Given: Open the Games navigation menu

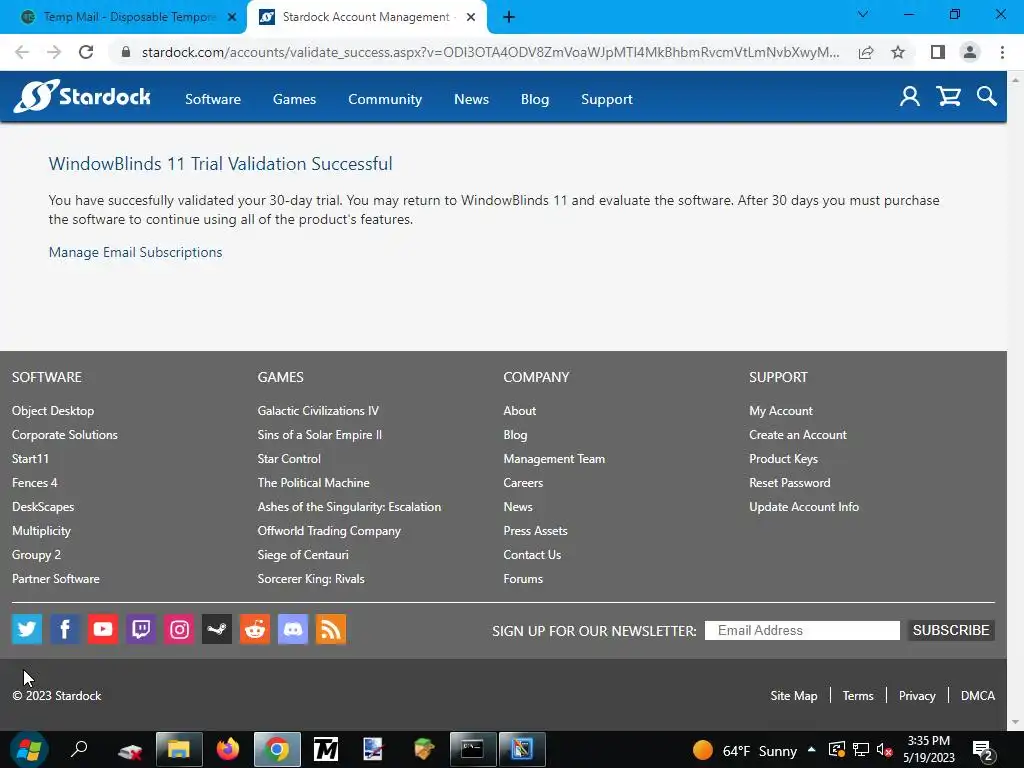Looking at the screenshot, I should pyautogui.click(x=295, y=99).
